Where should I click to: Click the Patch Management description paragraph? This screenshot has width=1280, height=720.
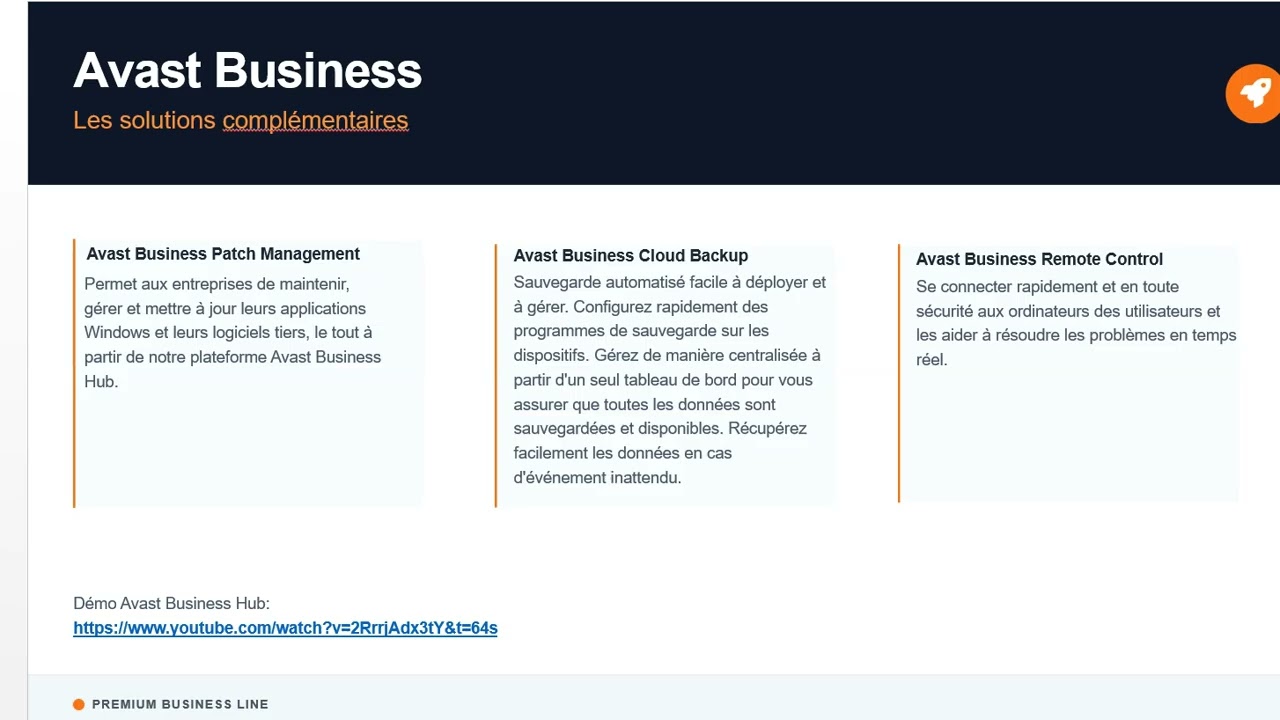[x=233, y=333]
